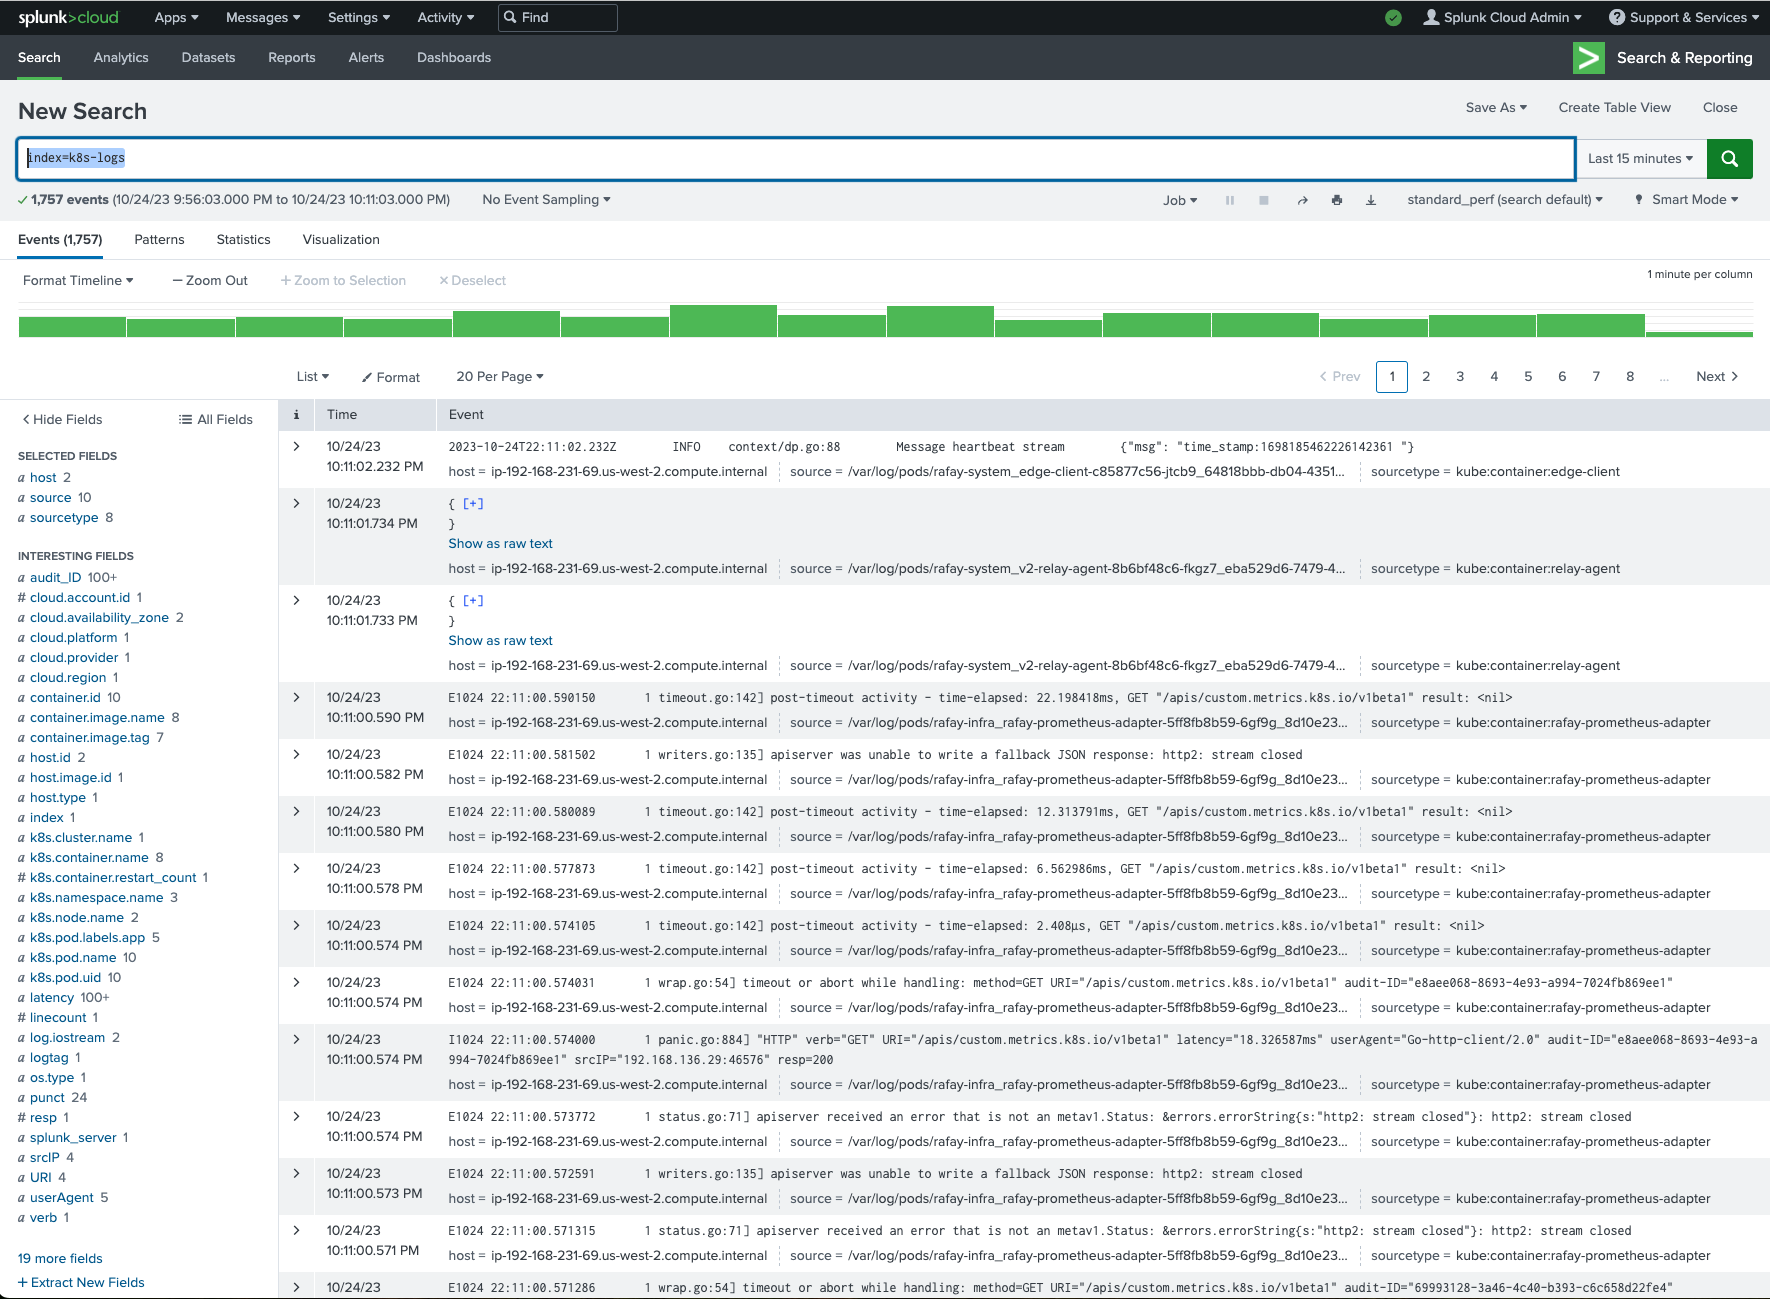
Task: Hide Fields sidebar
Action: pos(62,419)
